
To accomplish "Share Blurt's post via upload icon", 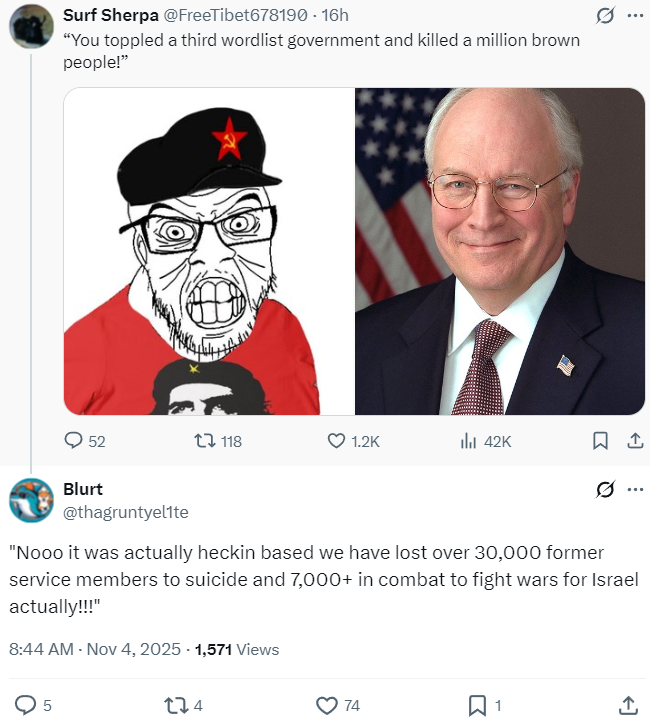I will click(x=628, y=705).
